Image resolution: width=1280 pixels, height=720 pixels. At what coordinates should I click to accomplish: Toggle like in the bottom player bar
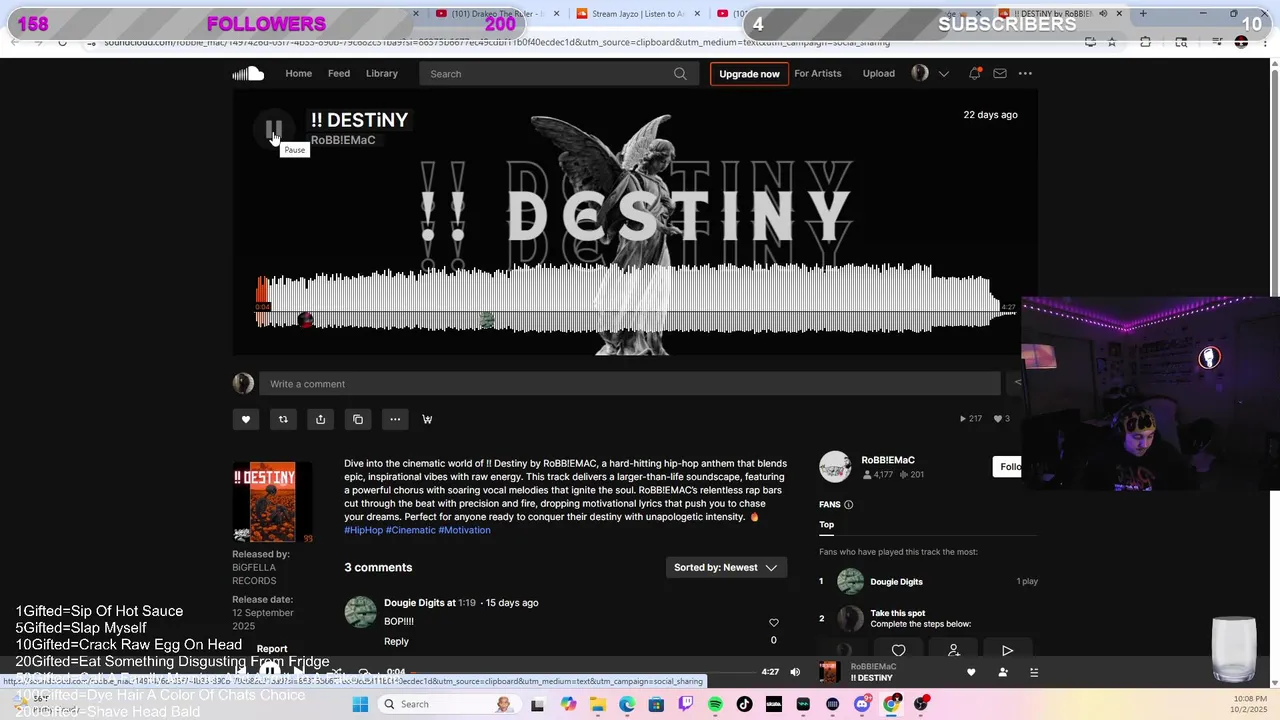tap(971, 672)
